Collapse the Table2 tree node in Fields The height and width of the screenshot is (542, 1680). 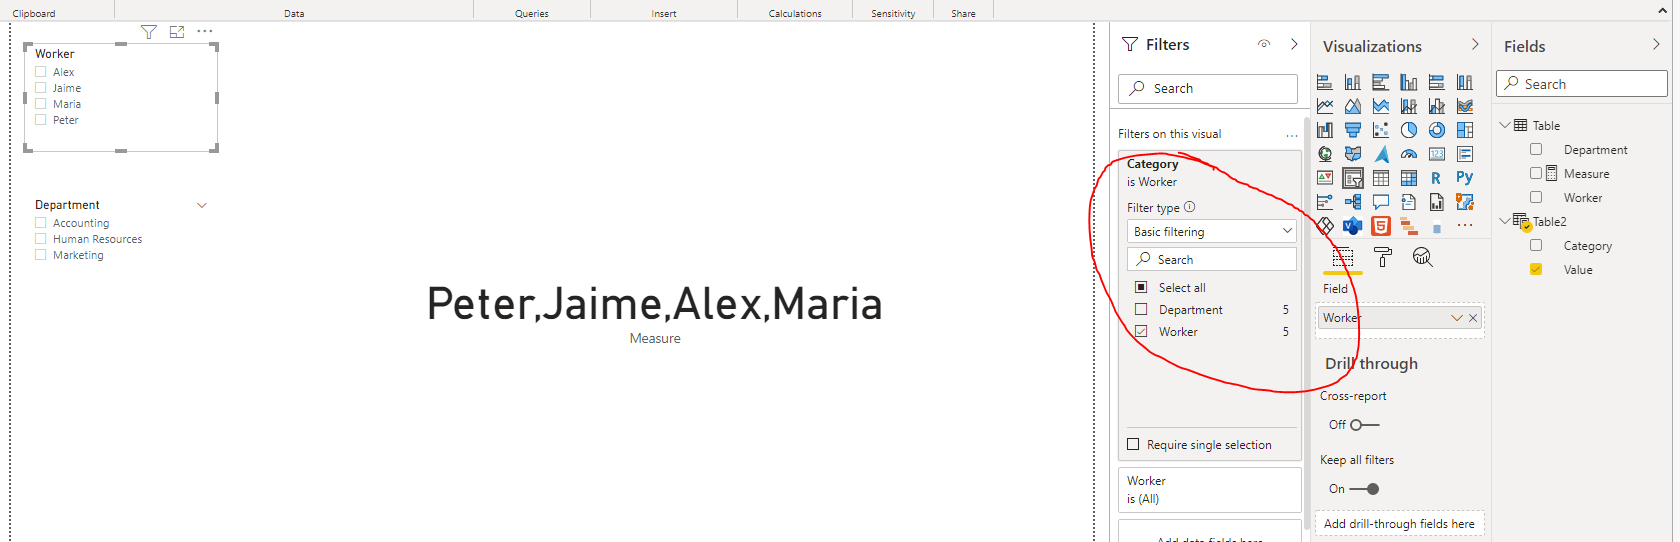(x=1505, y=221)
